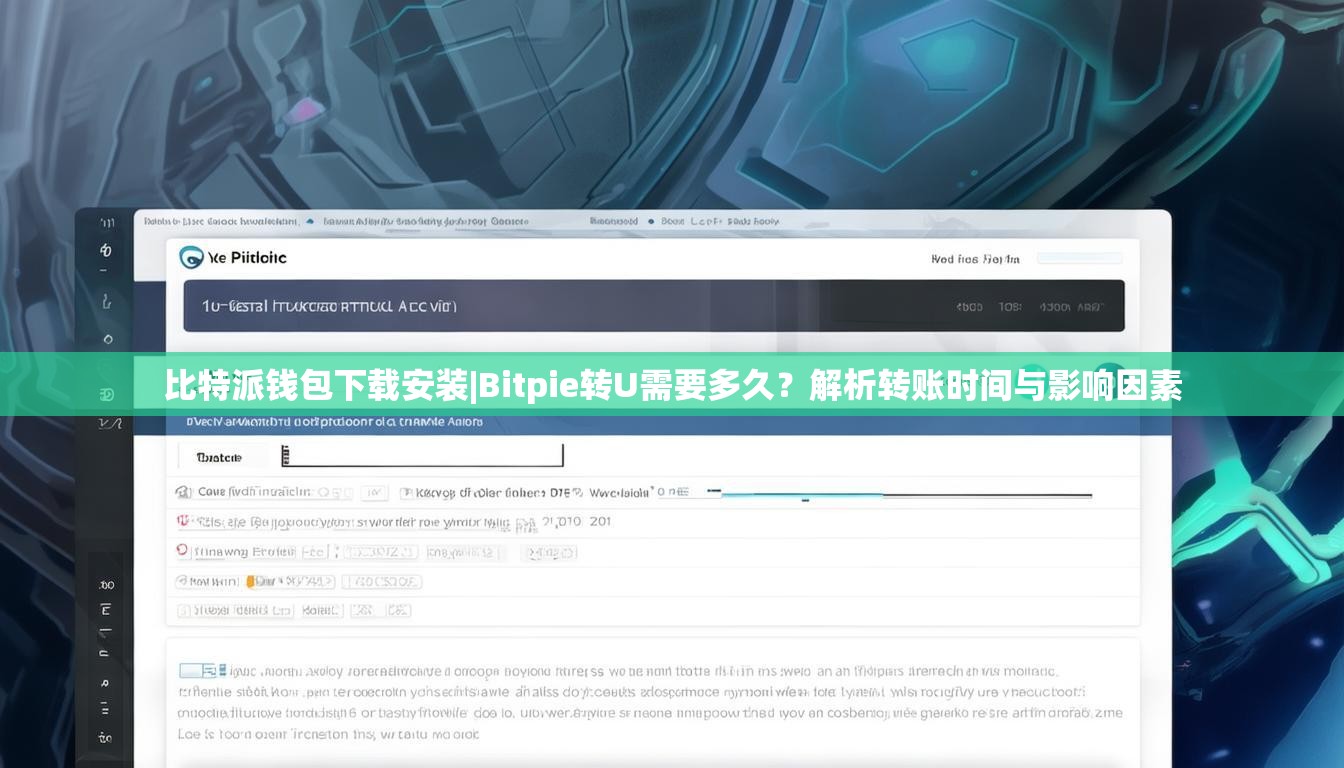Click the teal progress bar after Wvvclaioh
Viewport: 1344px width, 768px height.
802,493
